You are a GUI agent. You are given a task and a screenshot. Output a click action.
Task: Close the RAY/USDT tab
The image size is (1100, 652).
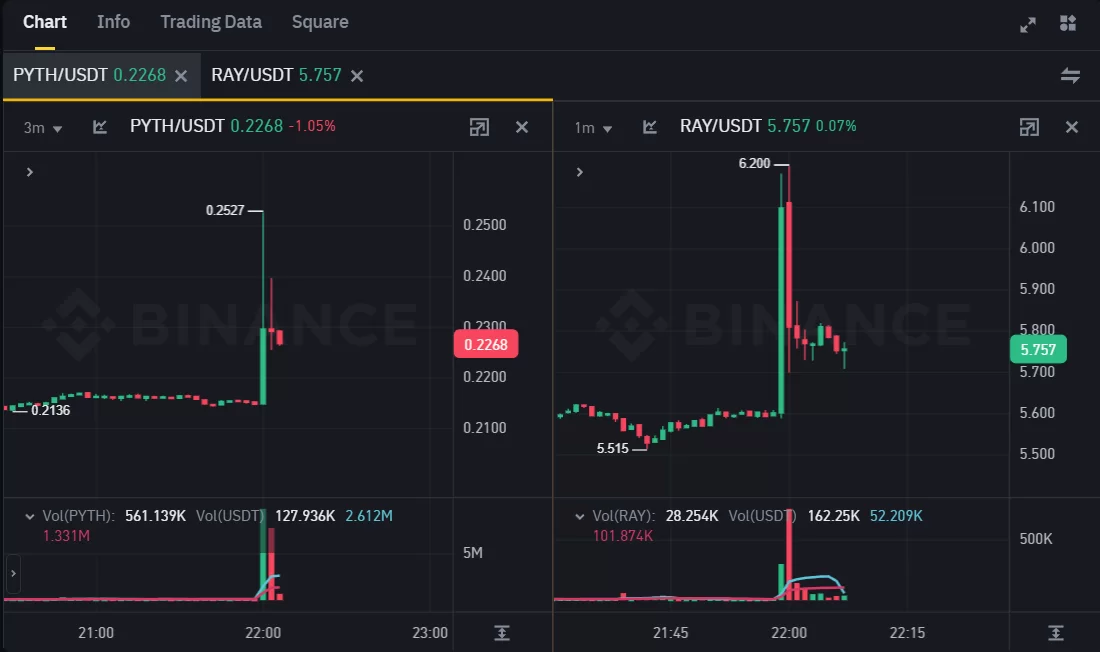pyautogui.click(x=357, y=76)
